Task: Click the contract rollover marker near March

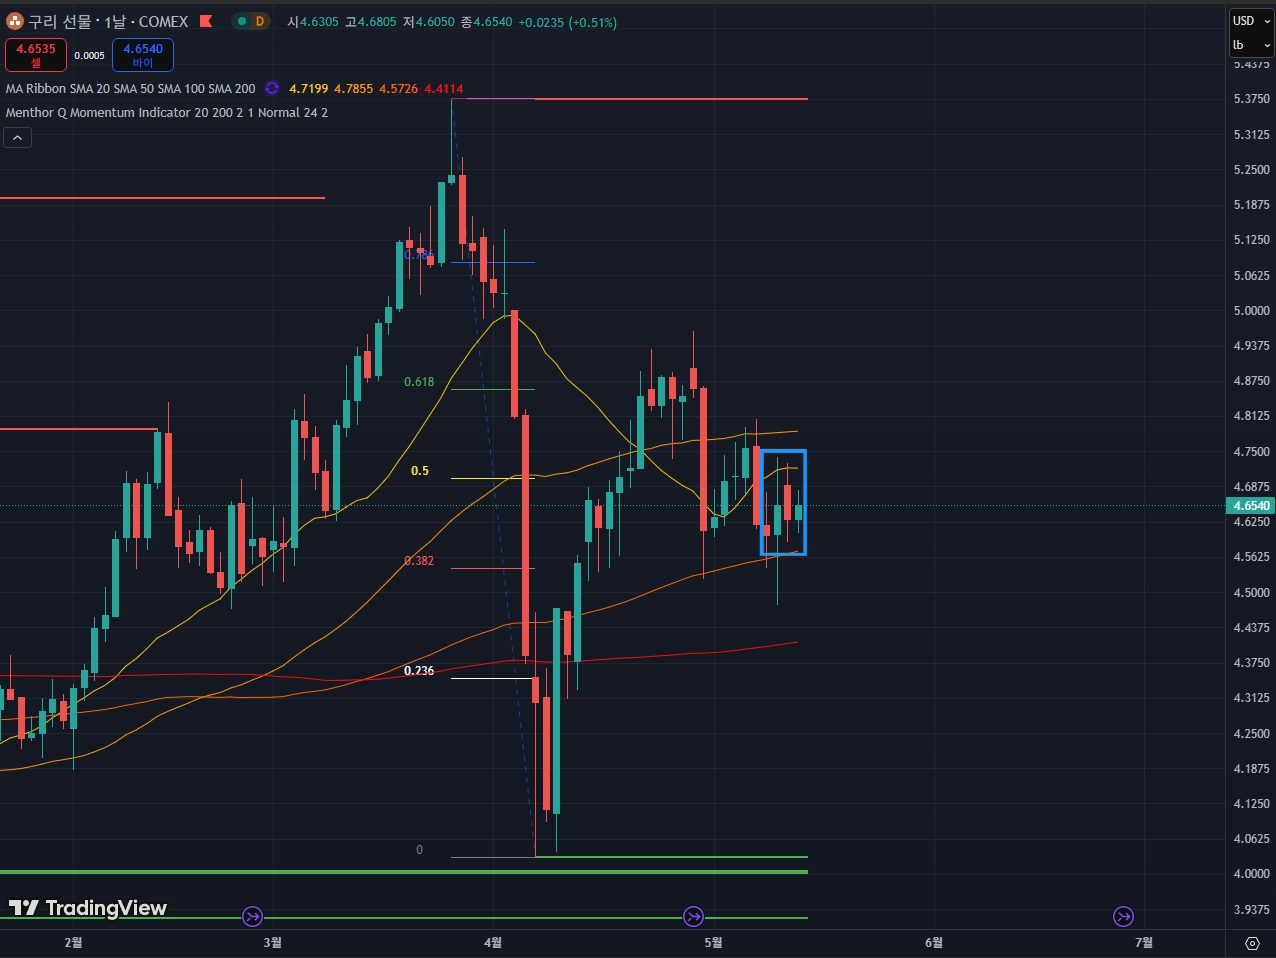Action: [253, 916]
